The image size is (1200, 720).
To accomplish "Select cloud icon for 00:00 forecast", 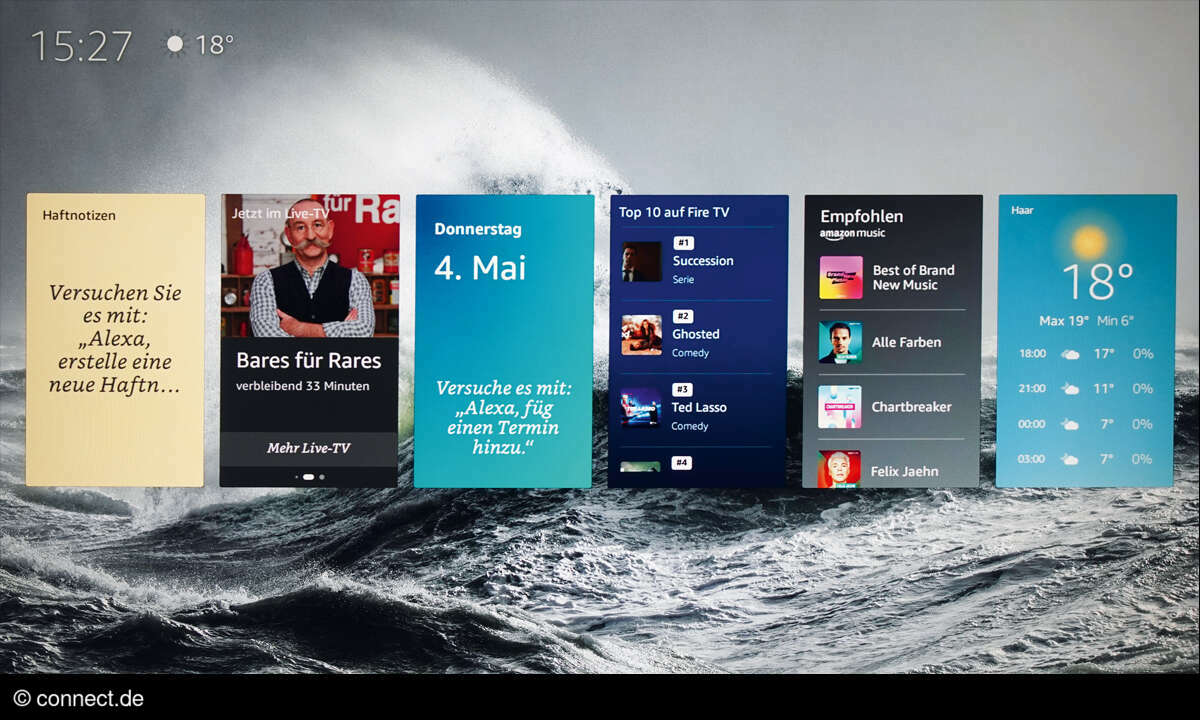I will pyautogui.click(x=1070, y=424).
